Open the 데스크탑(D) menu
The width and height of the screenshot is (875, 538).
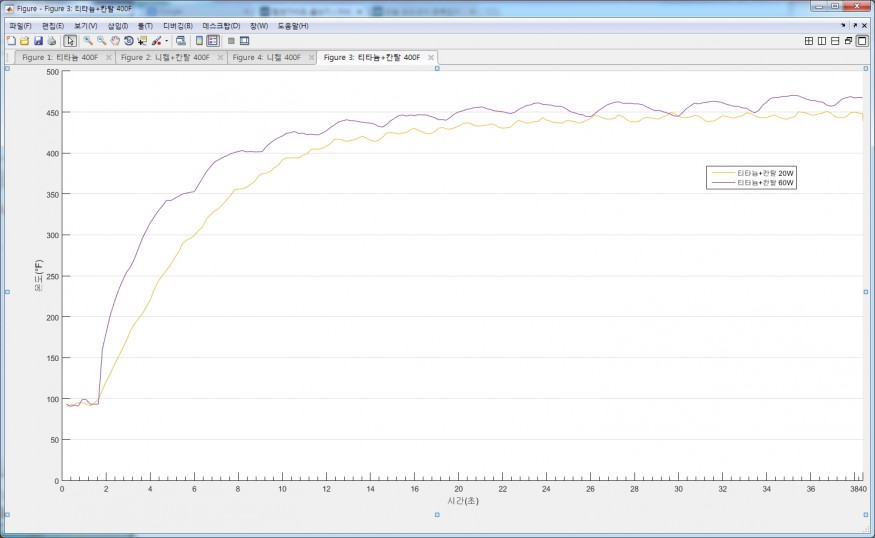[x=221, y=26]
